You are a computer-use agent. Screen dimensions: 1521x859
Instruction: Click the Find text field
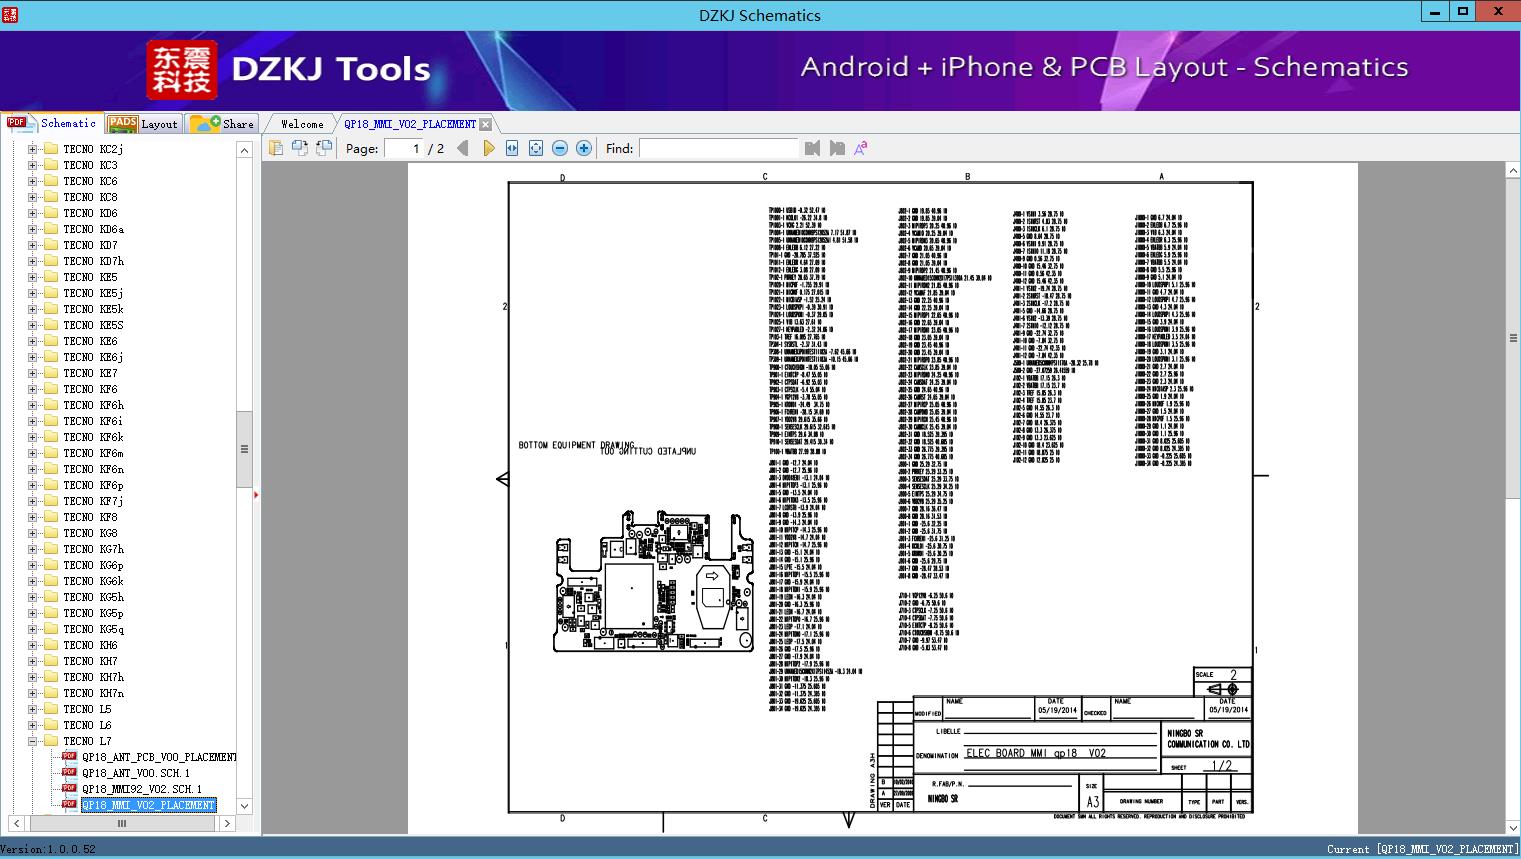coord(718,148)
